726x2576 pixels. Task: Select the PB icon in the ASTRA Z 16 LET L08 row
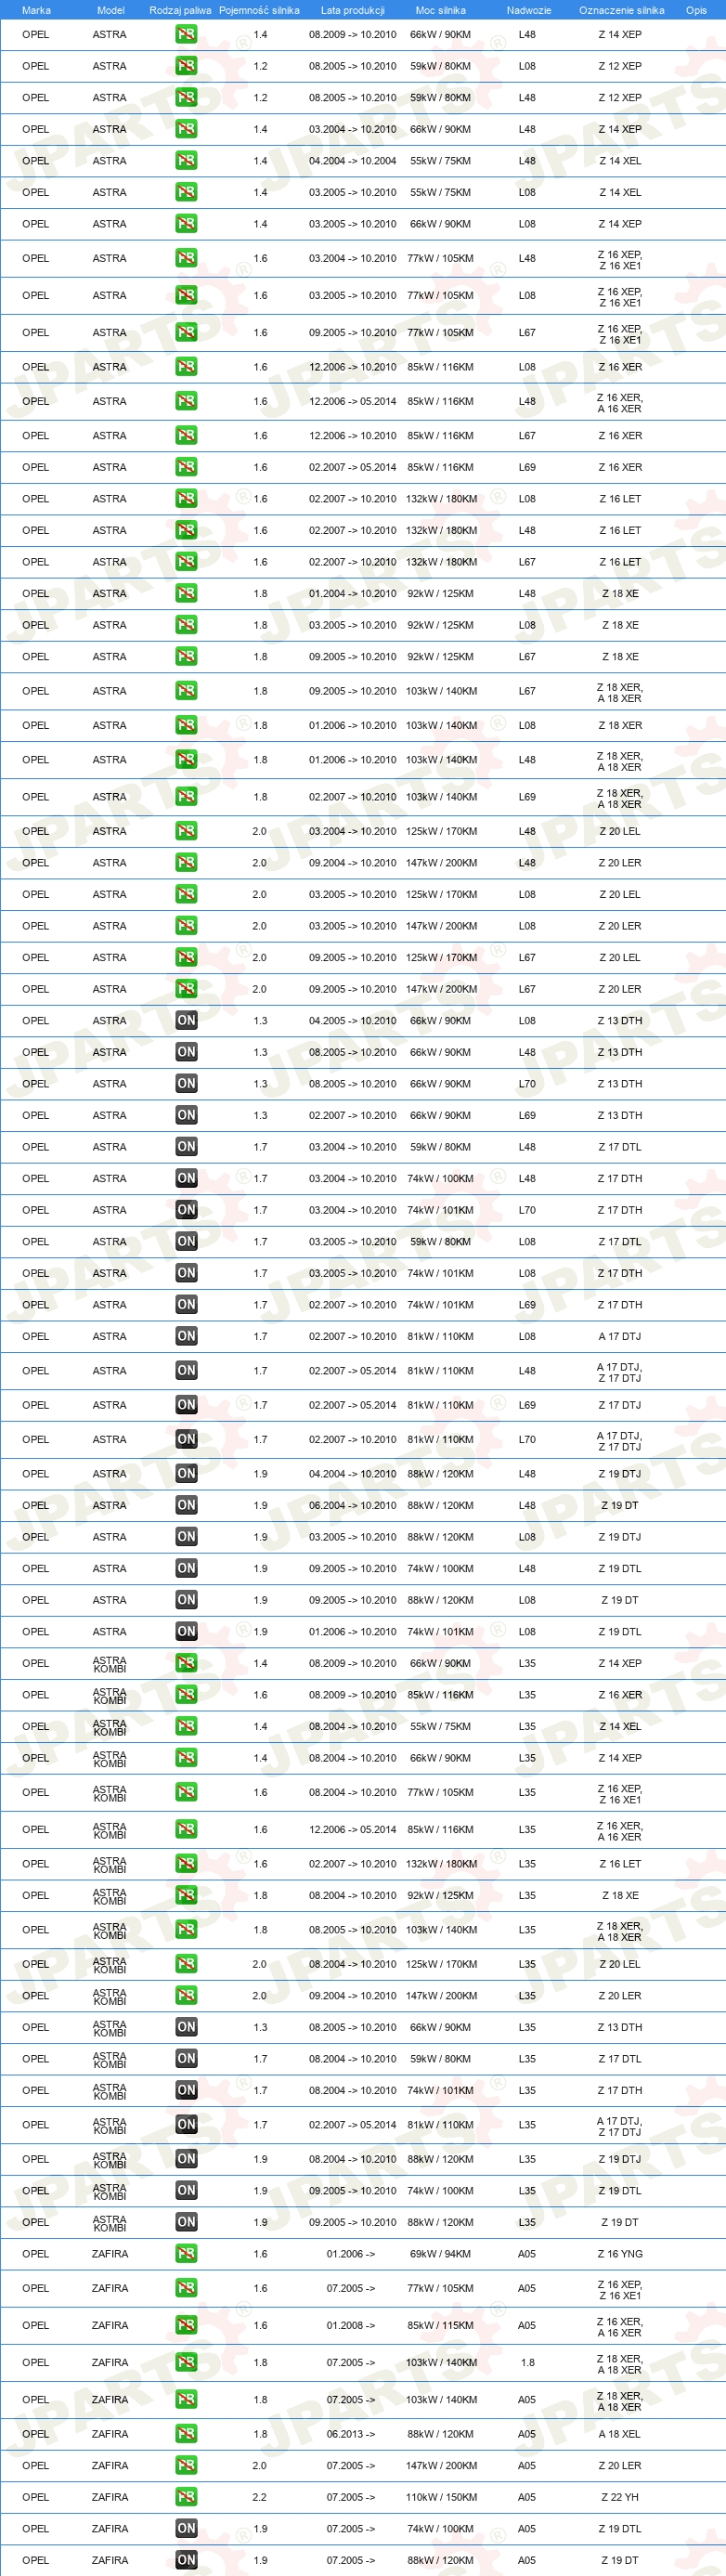coord(186,498)
